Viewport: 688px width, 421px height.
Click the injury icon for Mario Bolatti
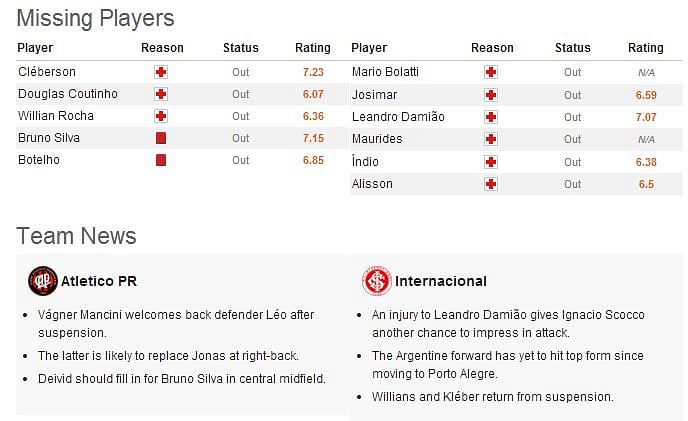pyautogui.click(x=491, y=72)
